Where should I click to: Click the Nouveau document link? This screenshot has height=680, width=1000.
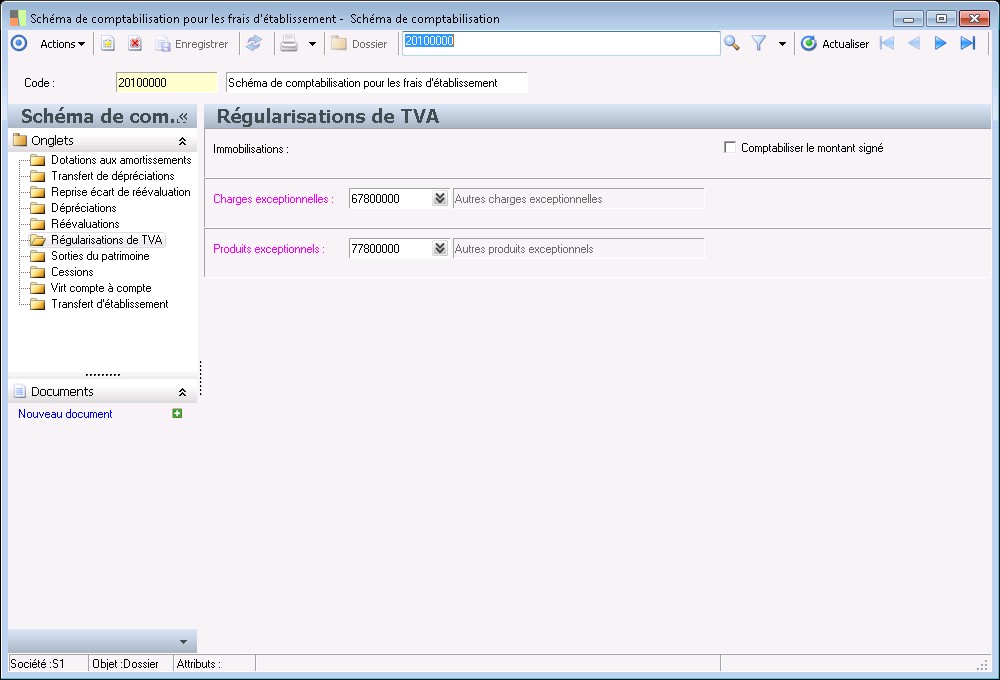[65, 414]
